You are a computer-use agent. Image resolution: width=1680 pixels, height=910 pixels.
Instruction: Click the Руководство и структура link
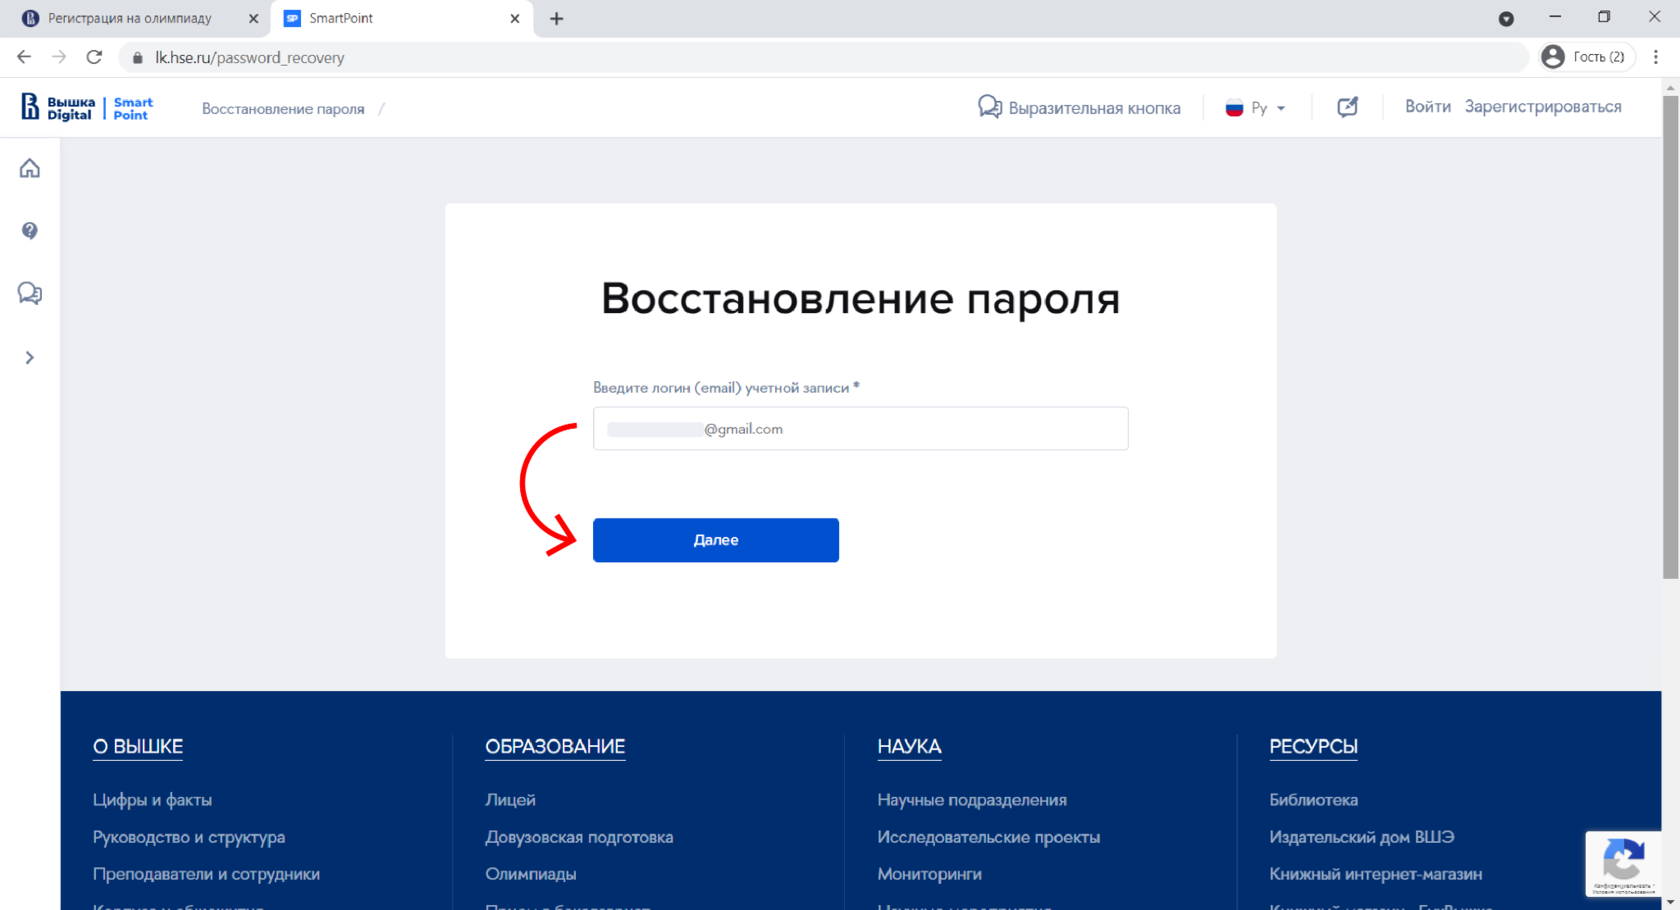coord(189,837)
